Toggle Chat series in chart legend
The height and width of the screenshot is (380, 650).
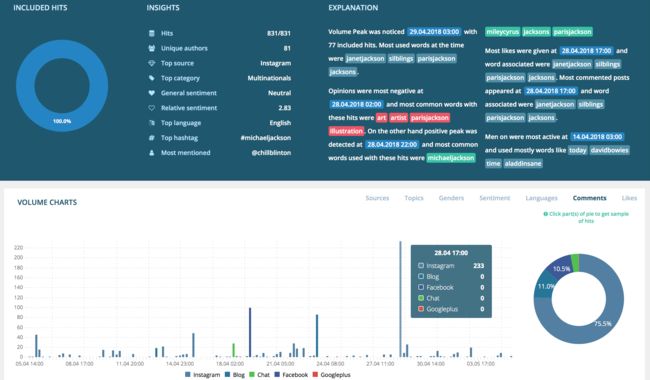(259, 375)
